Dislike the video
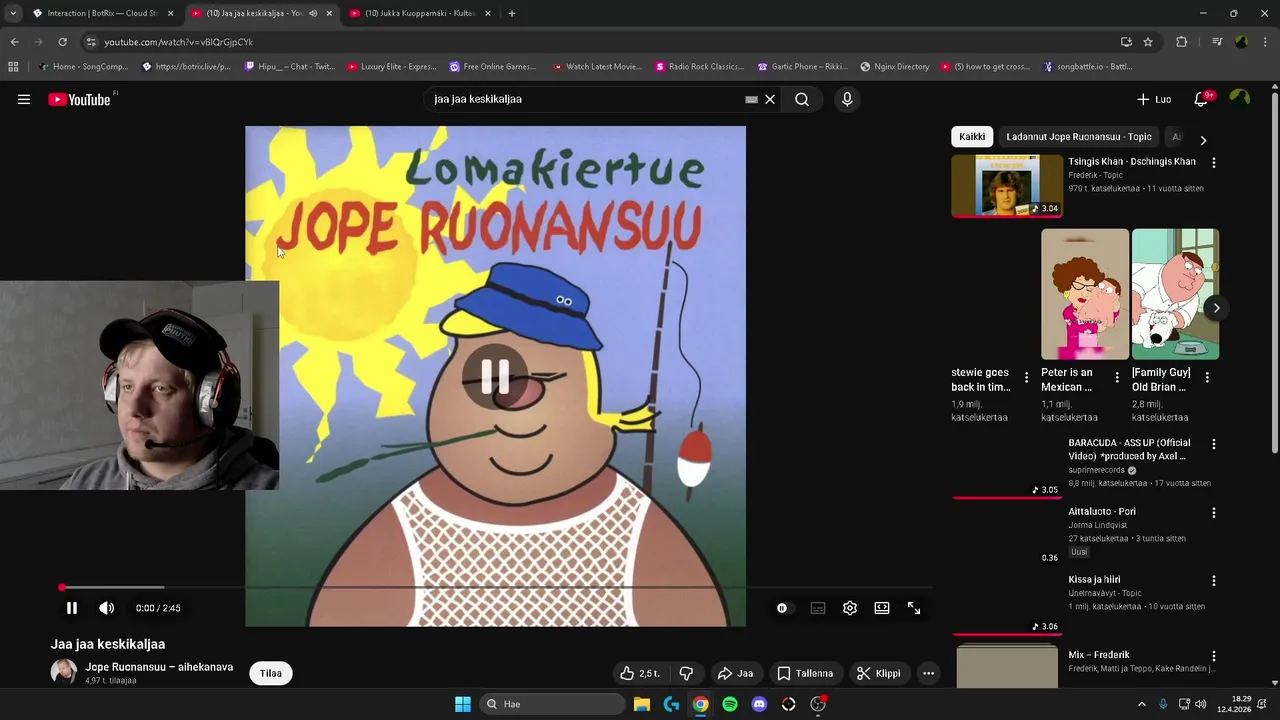 tap(686, 673)
